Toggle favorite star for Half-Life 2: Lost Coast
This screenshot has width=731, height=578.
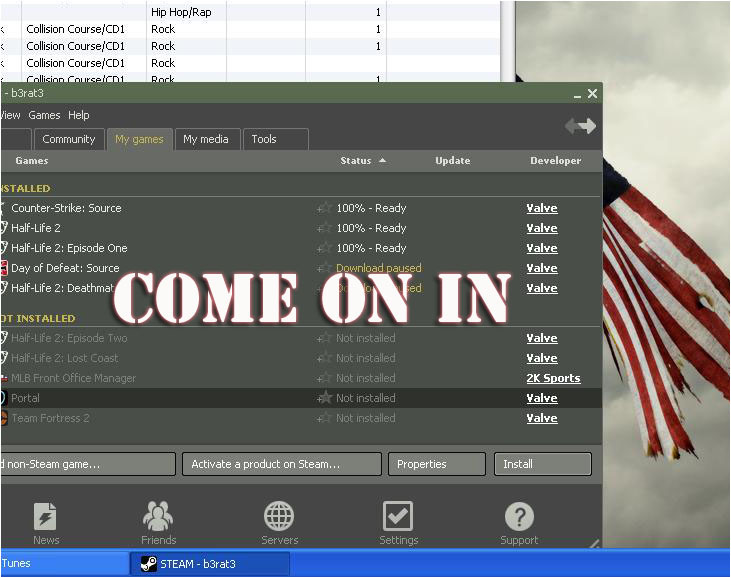pos(324,358)
